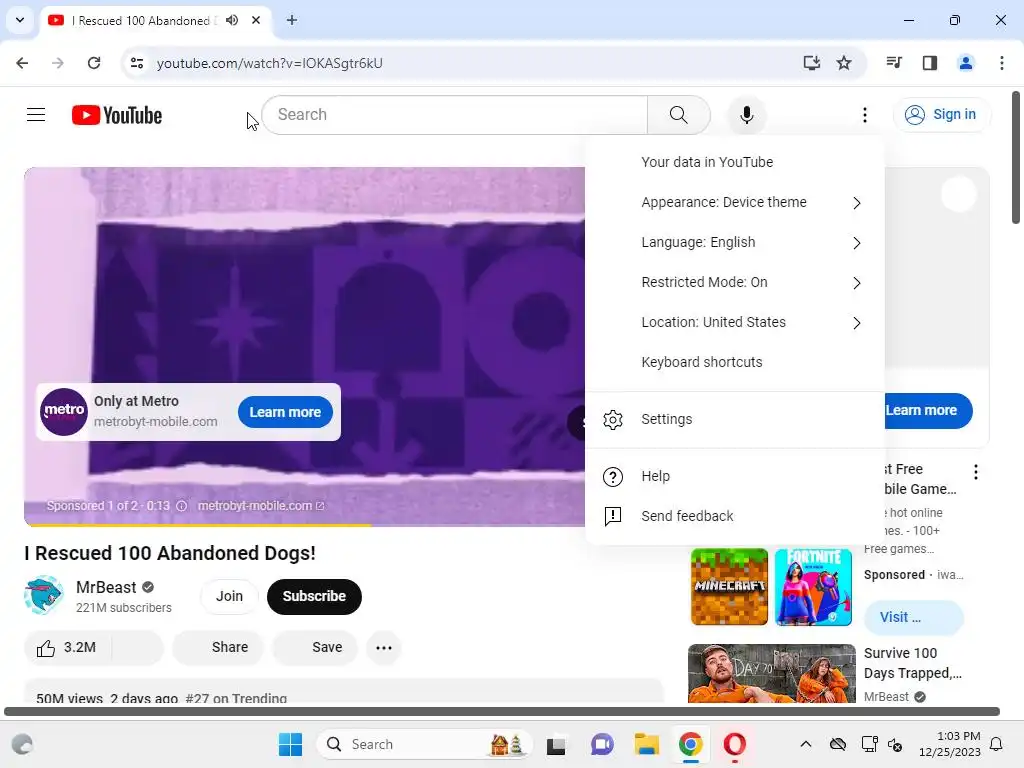The image size is (1024, 768).
Task: Open Chrome profile avatar
Action: 965,63
